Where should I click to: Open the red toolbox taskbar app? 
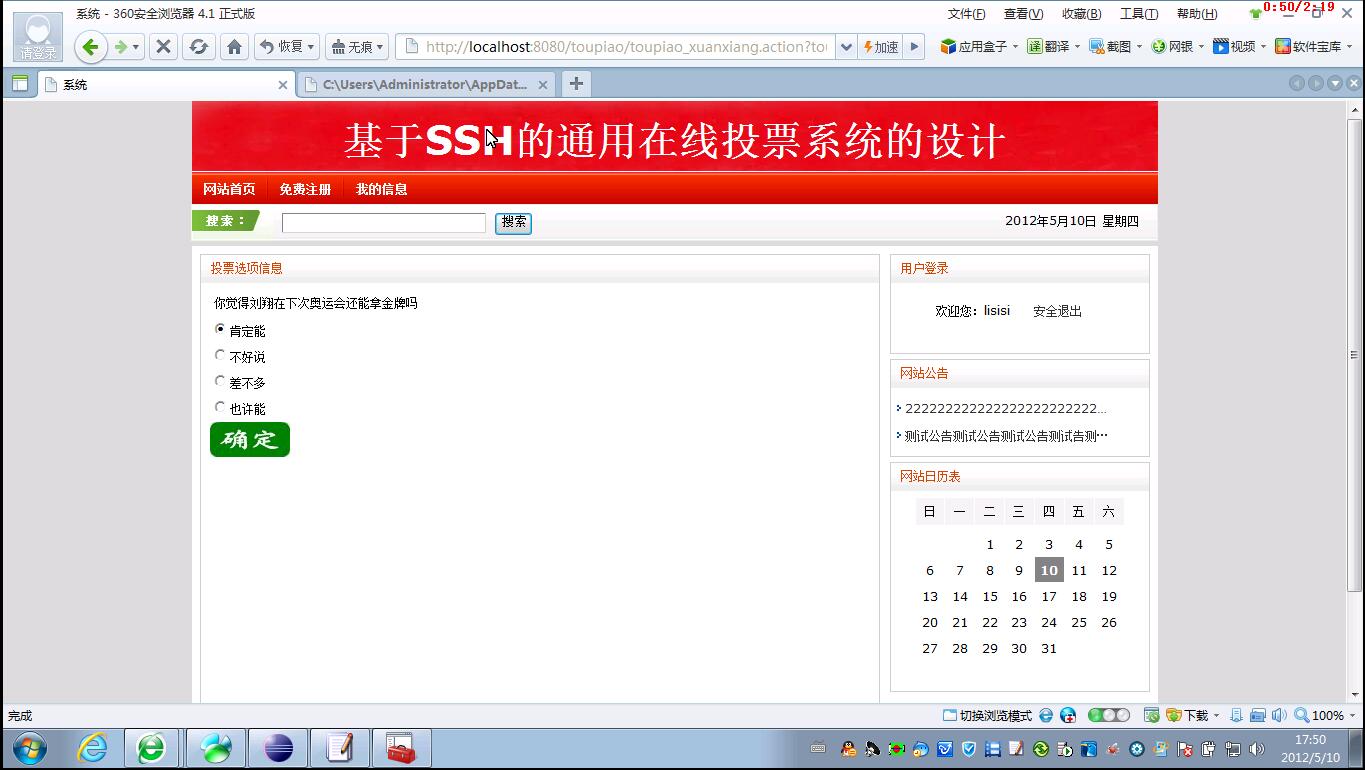(x=401, y=748)
